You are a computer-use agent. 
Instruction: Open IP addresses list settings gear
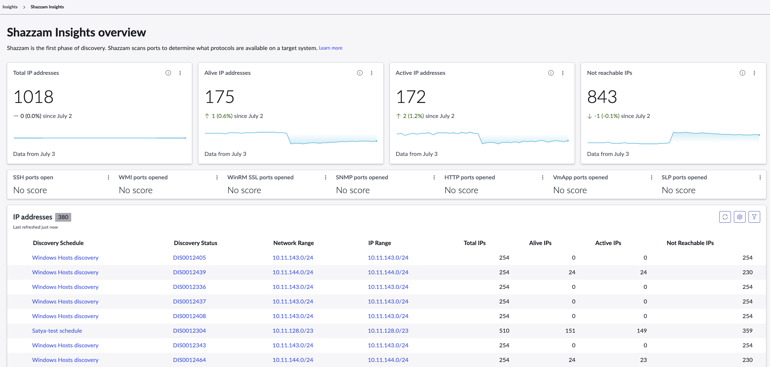(x=740, y=217)
